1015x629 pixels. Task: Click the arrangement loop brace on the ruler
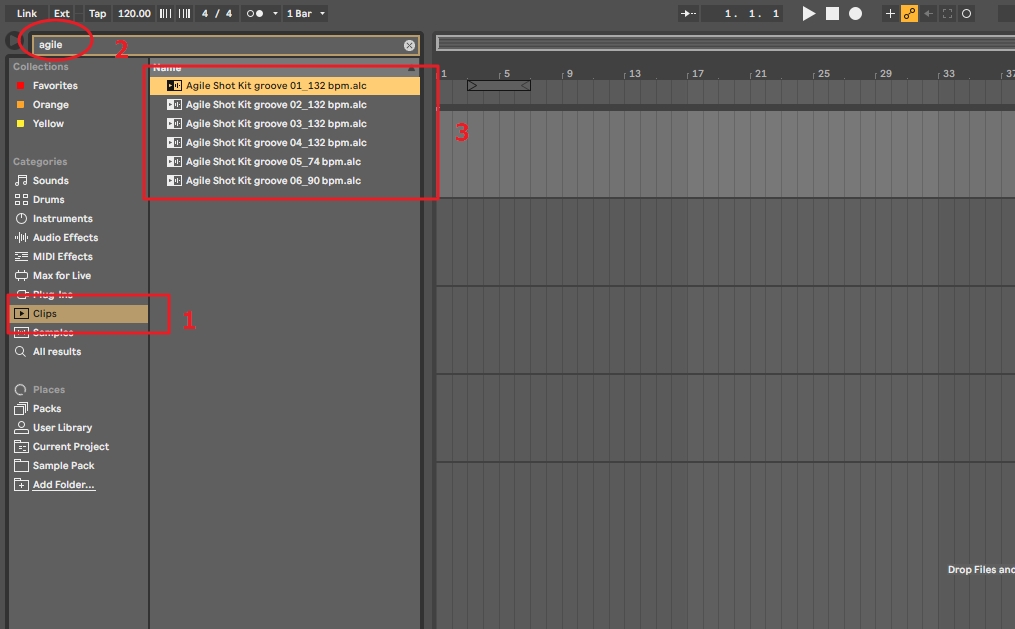click(498, 85)
